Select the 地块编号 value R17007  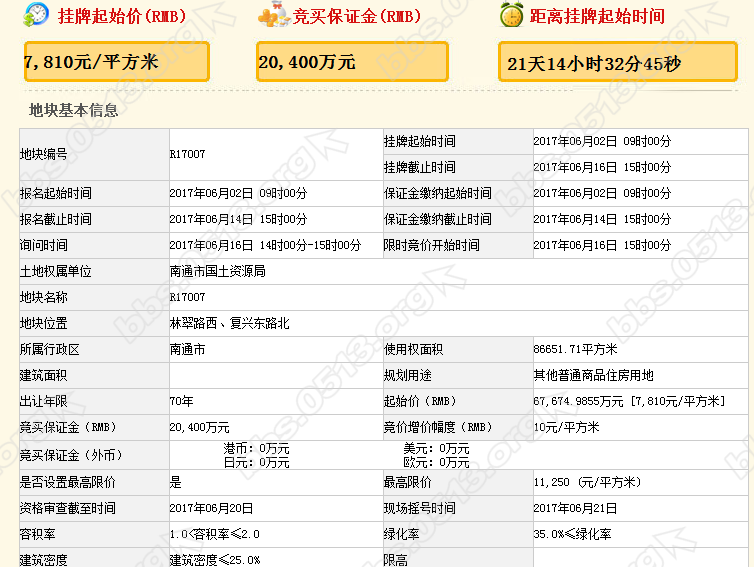point(188,154)
